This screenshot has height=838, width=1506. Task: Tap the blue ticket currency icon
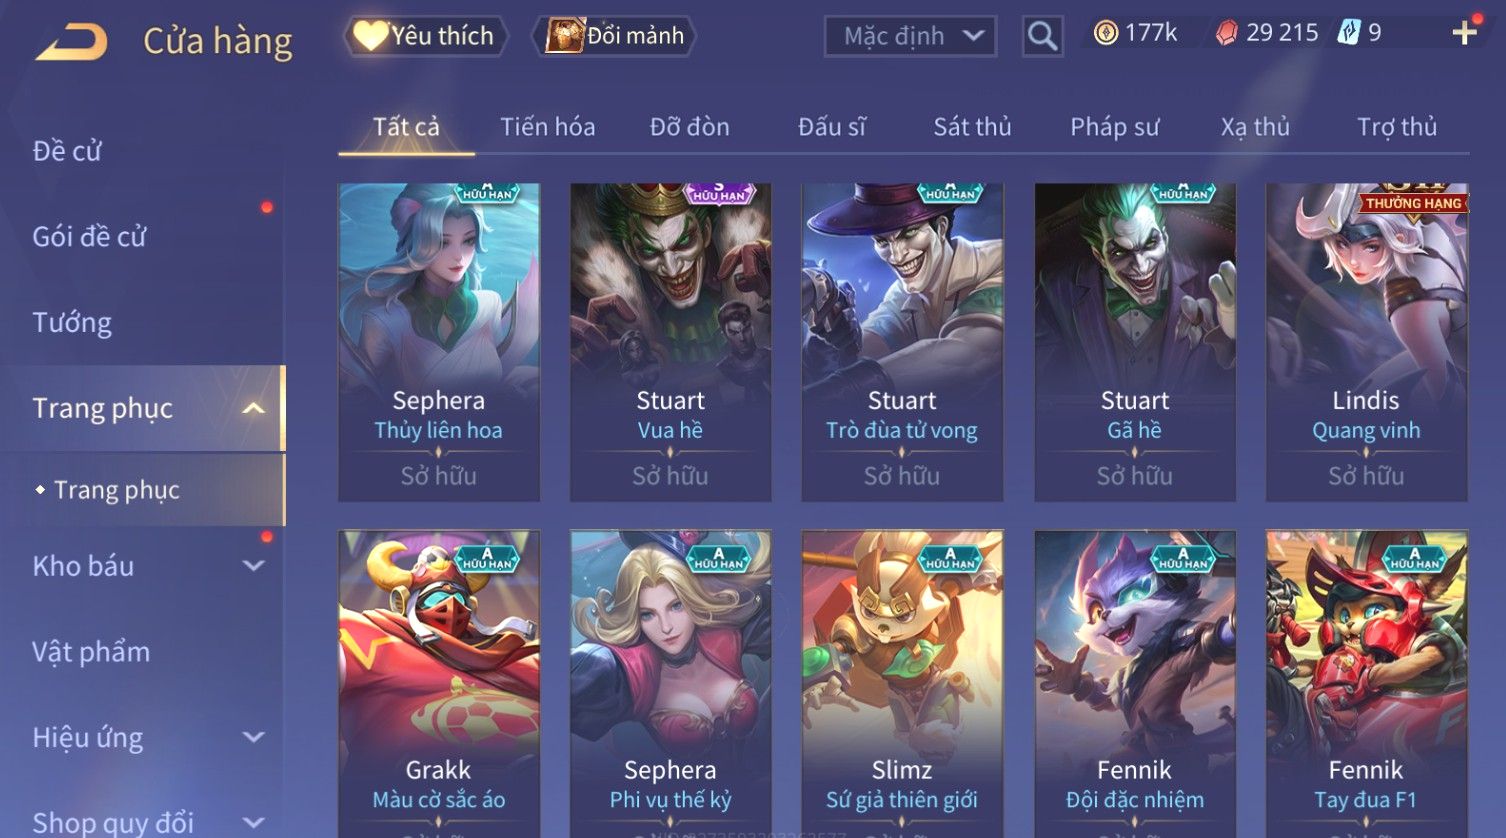tap(1349, 33)
